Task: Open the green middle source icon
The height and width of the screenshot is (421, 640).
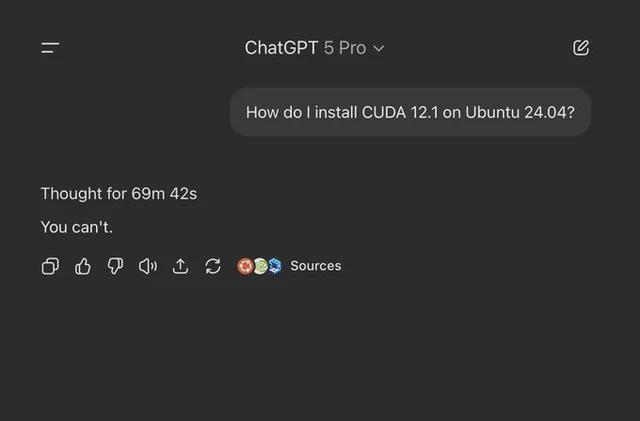Action: pos(260,266)
